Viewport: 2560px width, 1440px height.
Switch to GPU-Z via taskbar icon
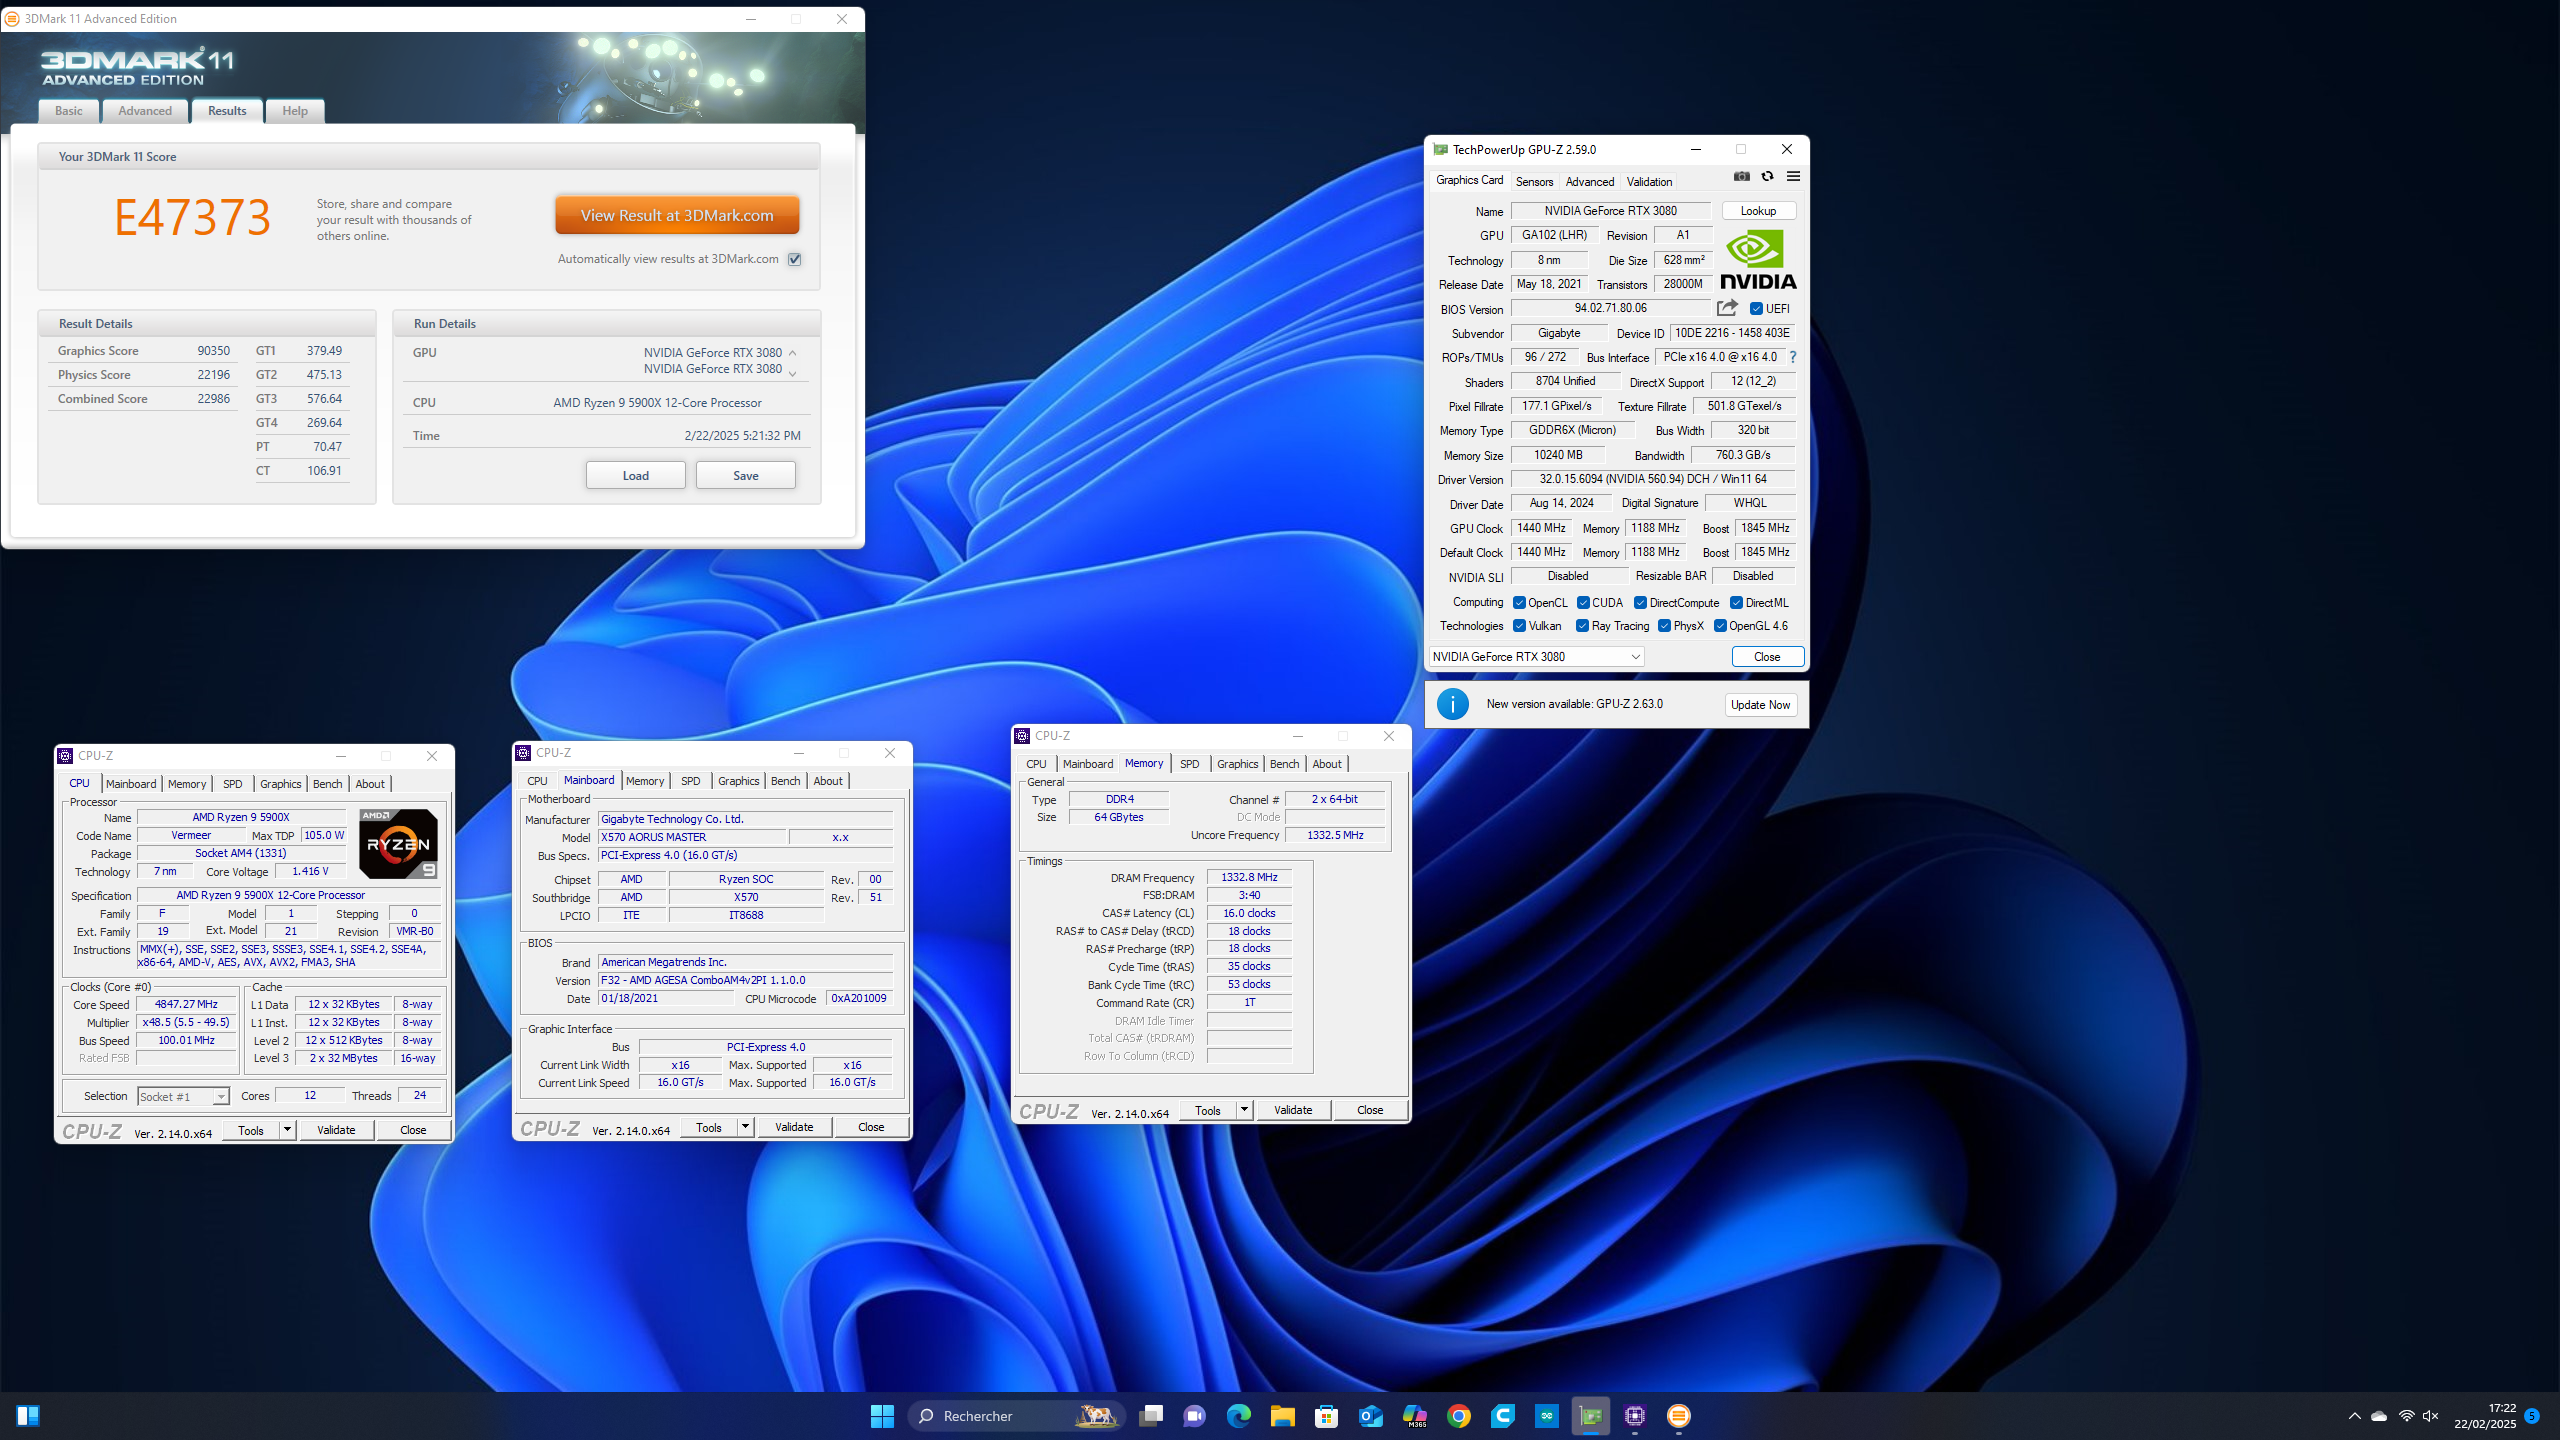(x=1591, y=1416)
